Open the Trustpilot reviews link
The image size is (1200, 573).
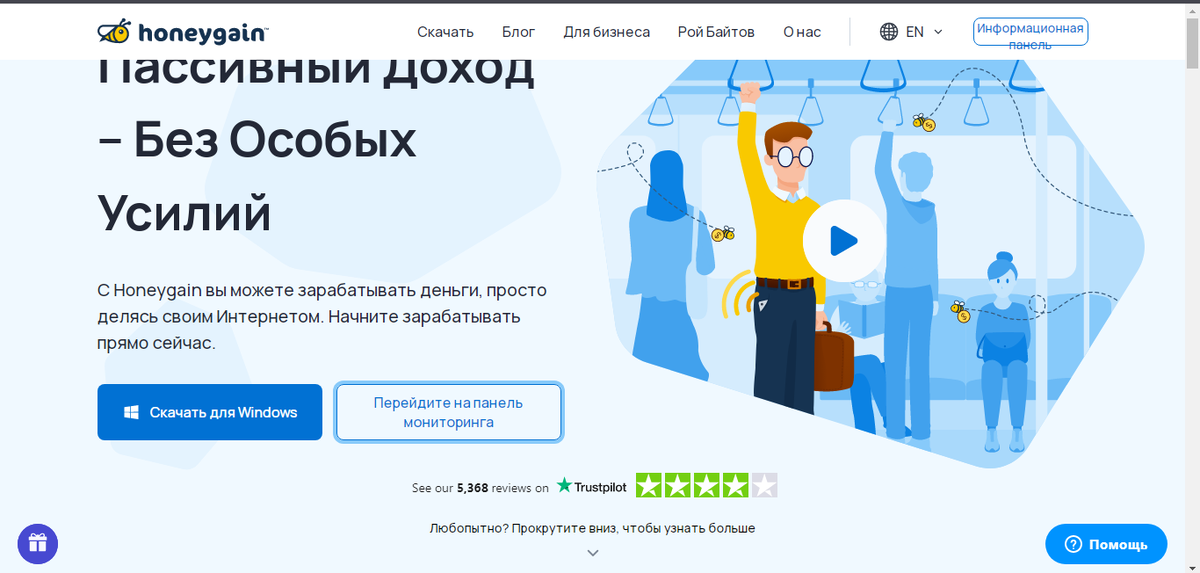click(592, 487)
